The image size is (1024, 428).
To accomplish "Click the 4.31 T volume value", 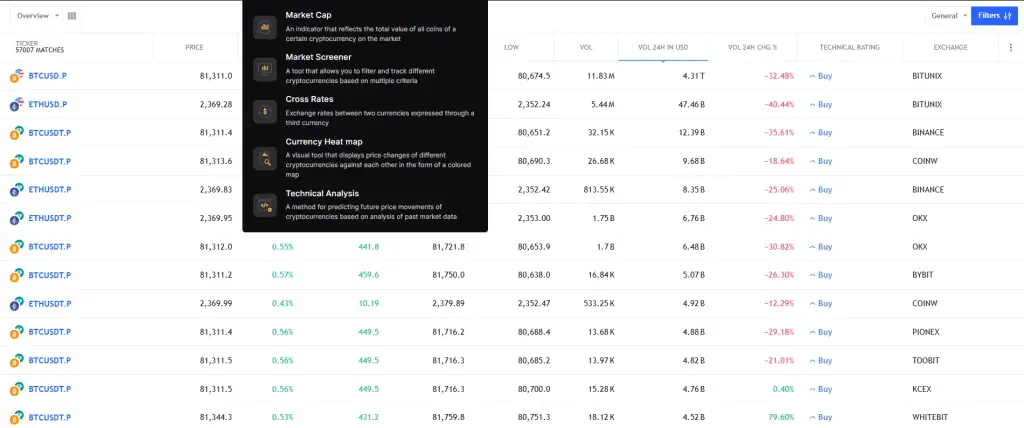I will 693,76.
